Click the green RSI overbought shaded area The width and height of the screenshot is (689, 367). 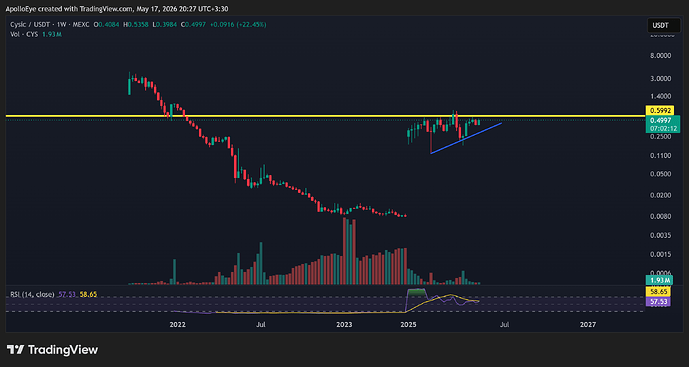click(x=417, y=292)
